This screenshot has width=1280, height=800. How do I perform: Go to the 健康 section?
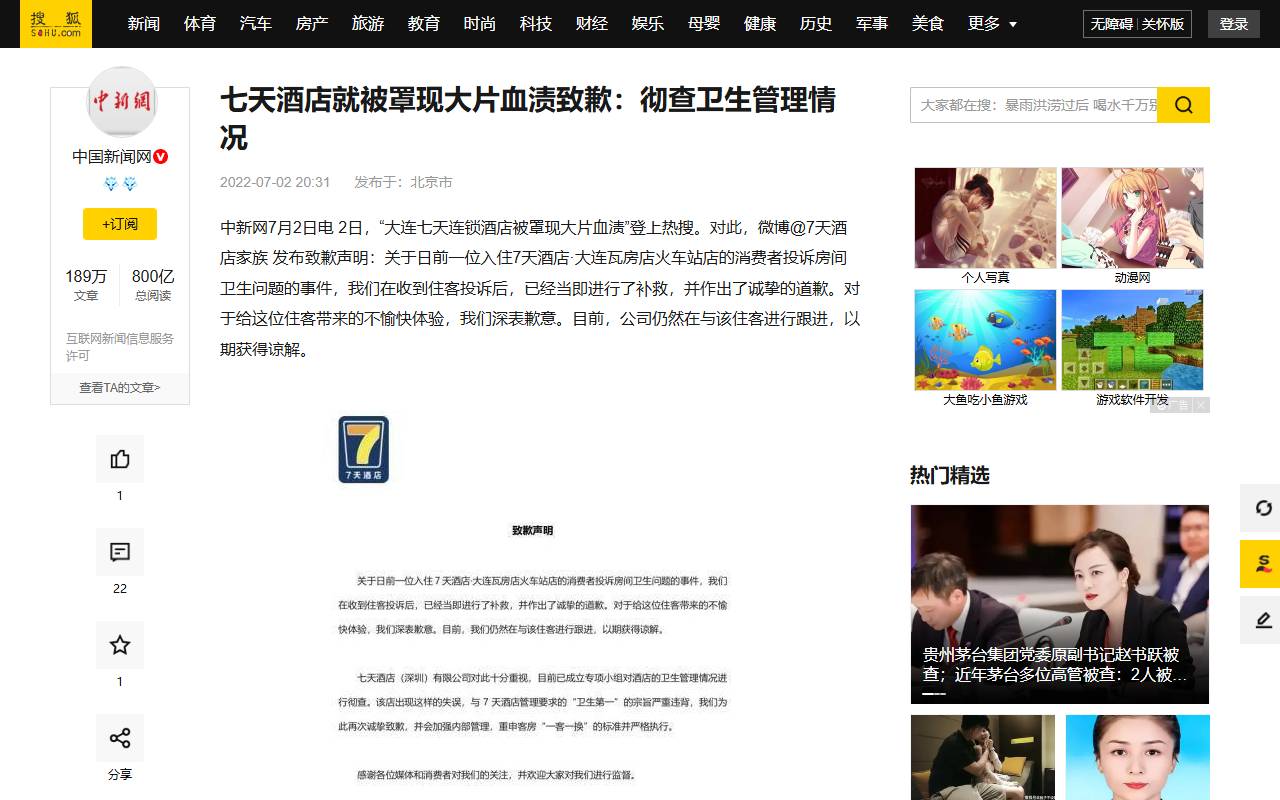(760, 24)
